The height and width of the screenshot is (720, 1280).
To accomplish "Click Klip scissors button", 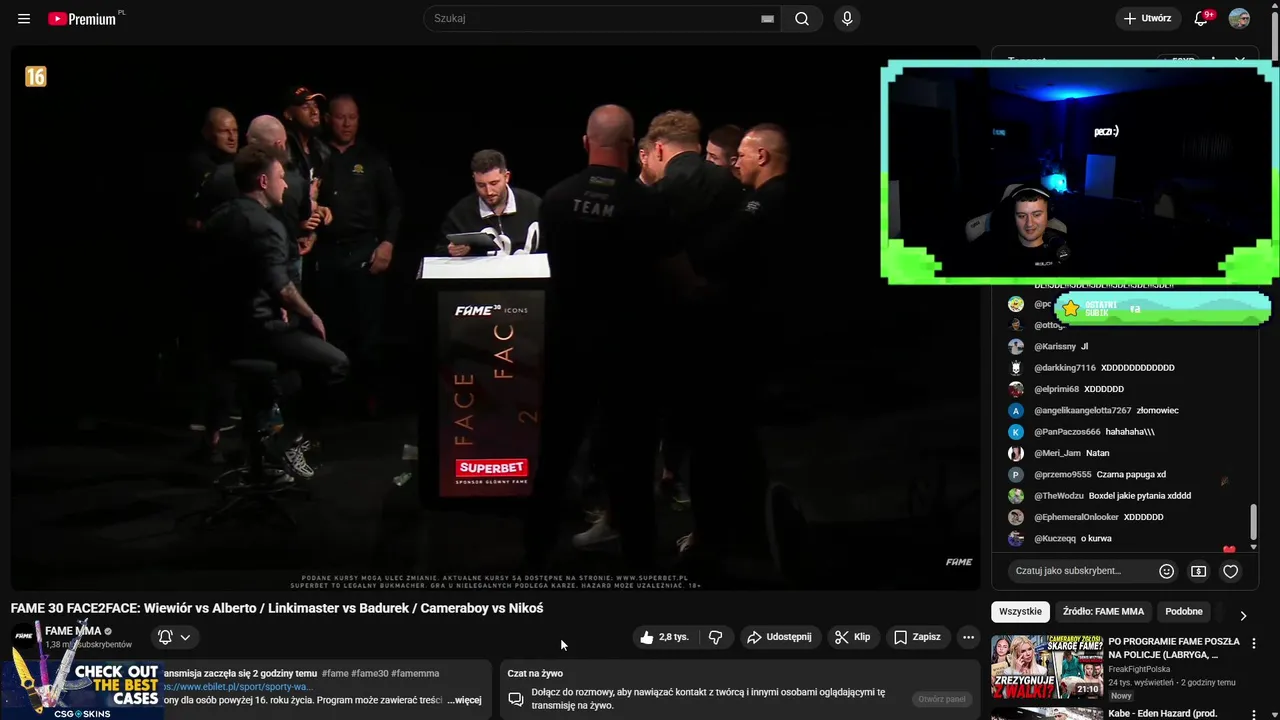I will click(853, 637).
